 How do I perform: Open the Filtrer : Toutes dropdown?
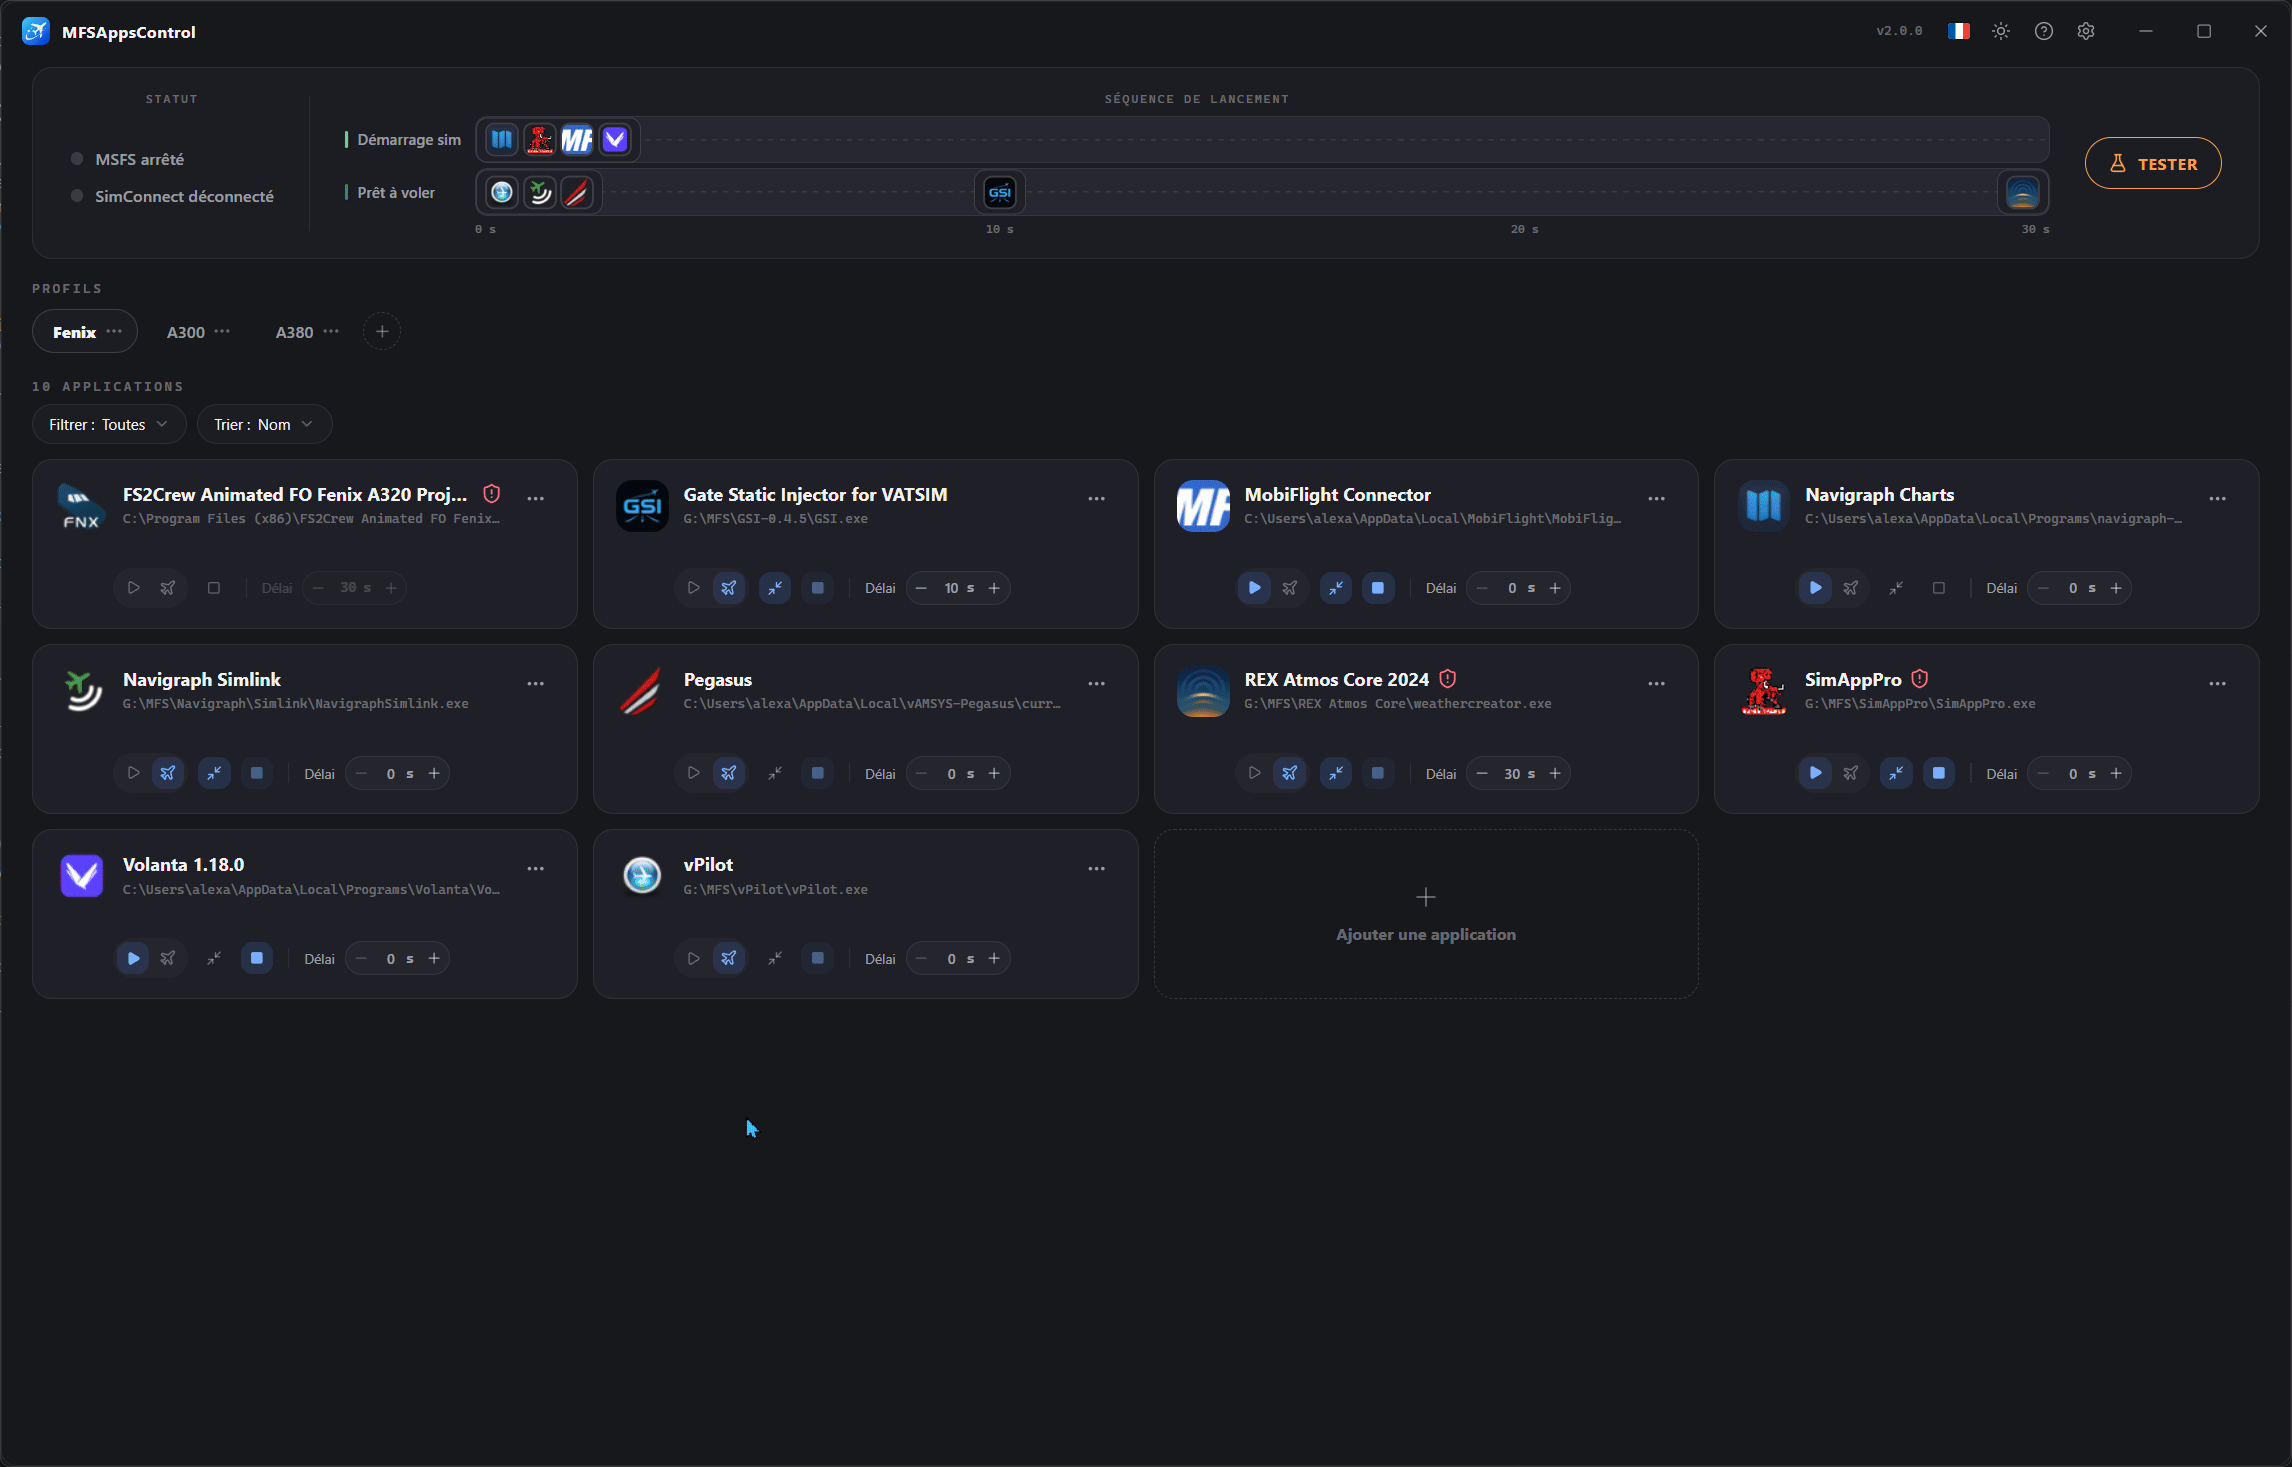point(109,424)
